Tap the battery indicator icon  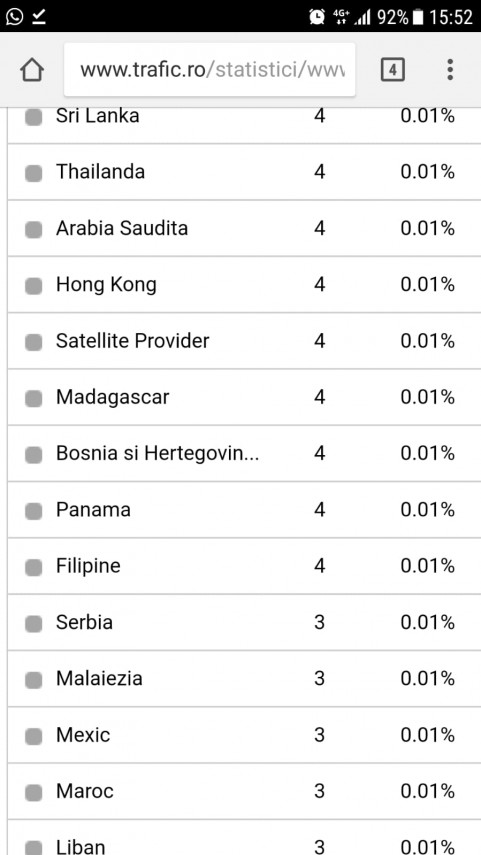pos(418,17)
